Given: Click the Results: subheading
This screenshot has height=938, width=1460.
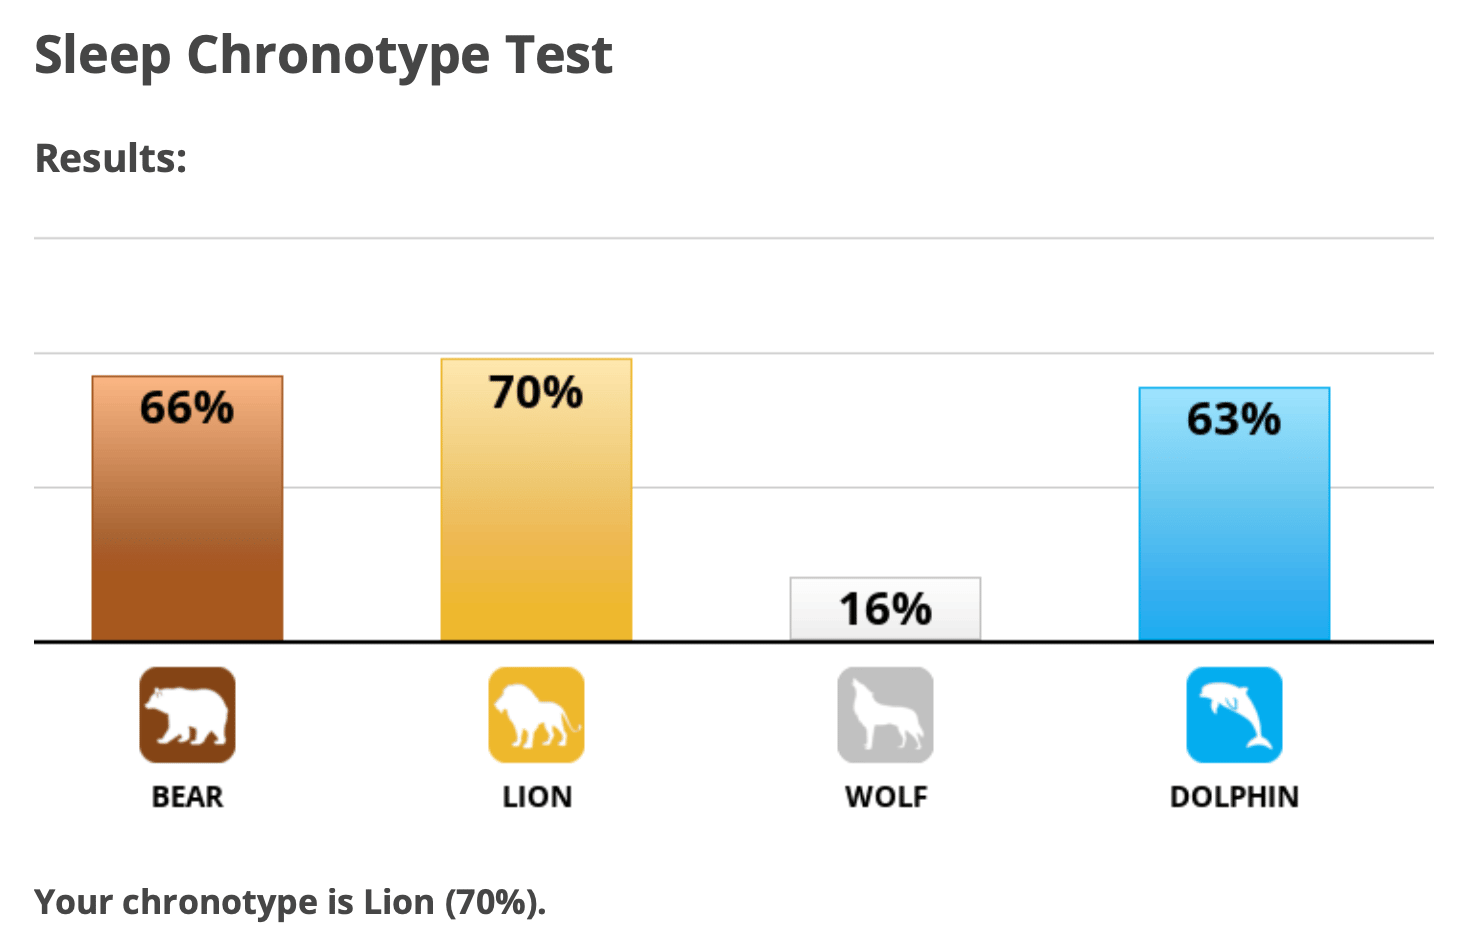Looking at the screenshot, I should tap(111, 158).
